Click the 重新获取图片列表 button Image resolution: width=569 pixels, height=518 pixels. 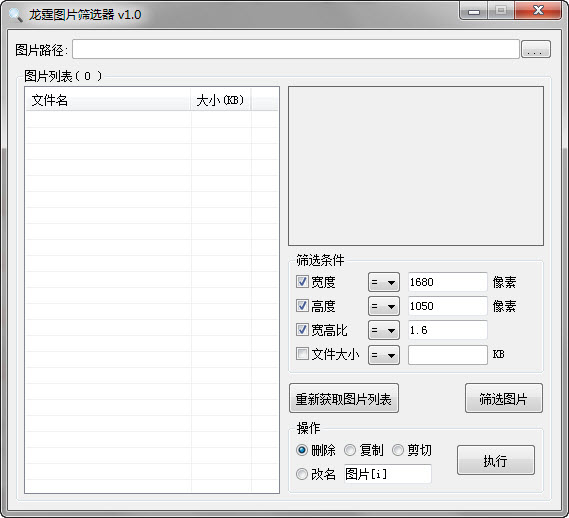coord(344,398)
